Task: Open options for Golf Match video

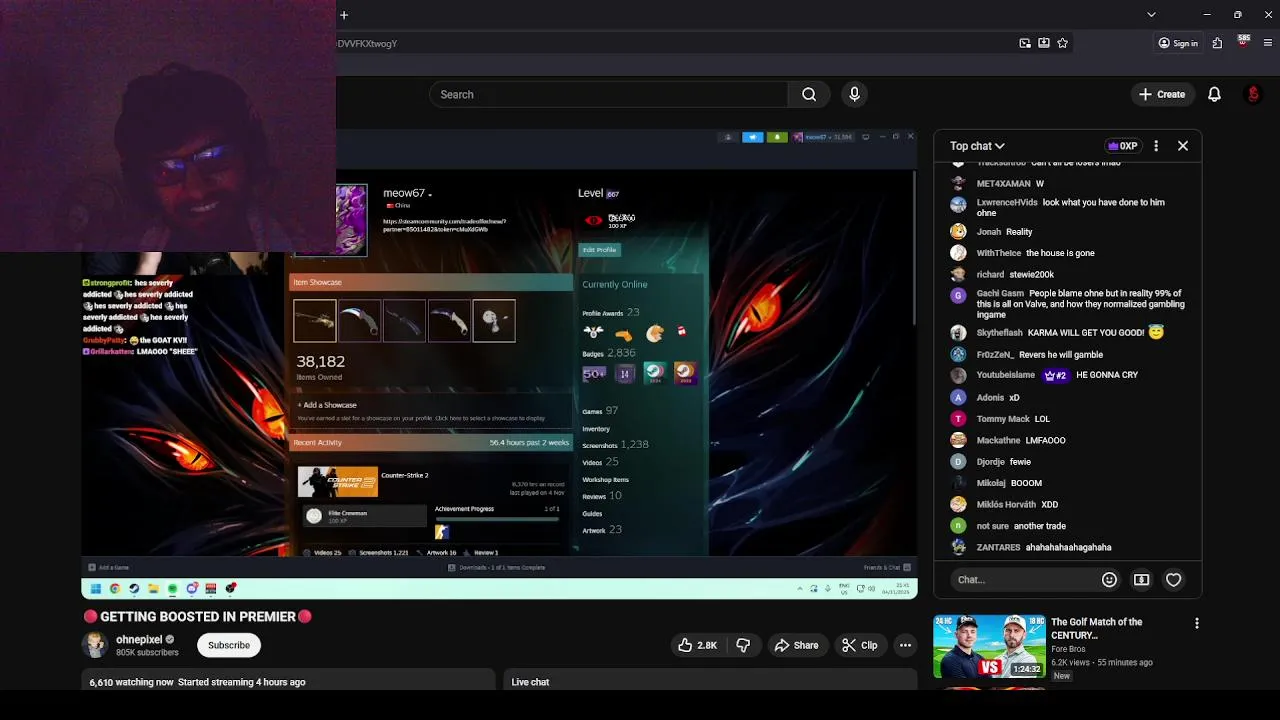Action: [1196, 623]
